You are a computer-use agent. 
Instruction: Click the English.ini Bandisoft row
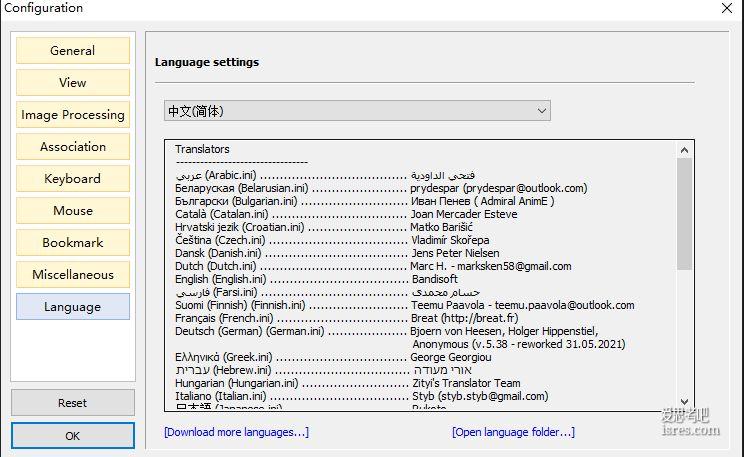pyautogui.click(x=316, y=279)
